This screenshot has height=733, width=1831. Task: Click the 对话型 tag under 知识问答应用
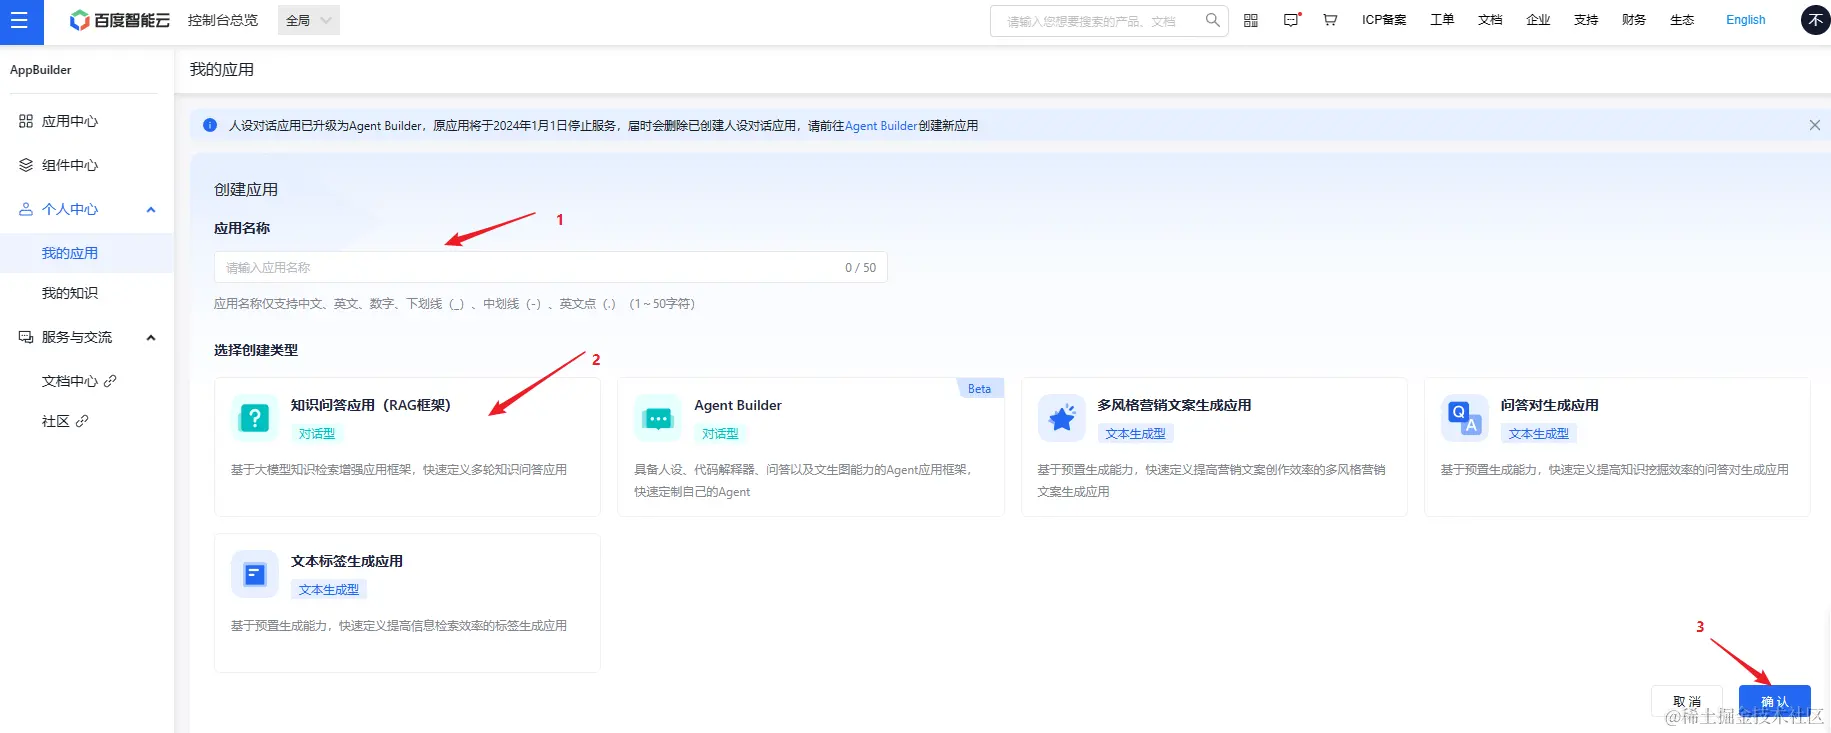(317, 434)
